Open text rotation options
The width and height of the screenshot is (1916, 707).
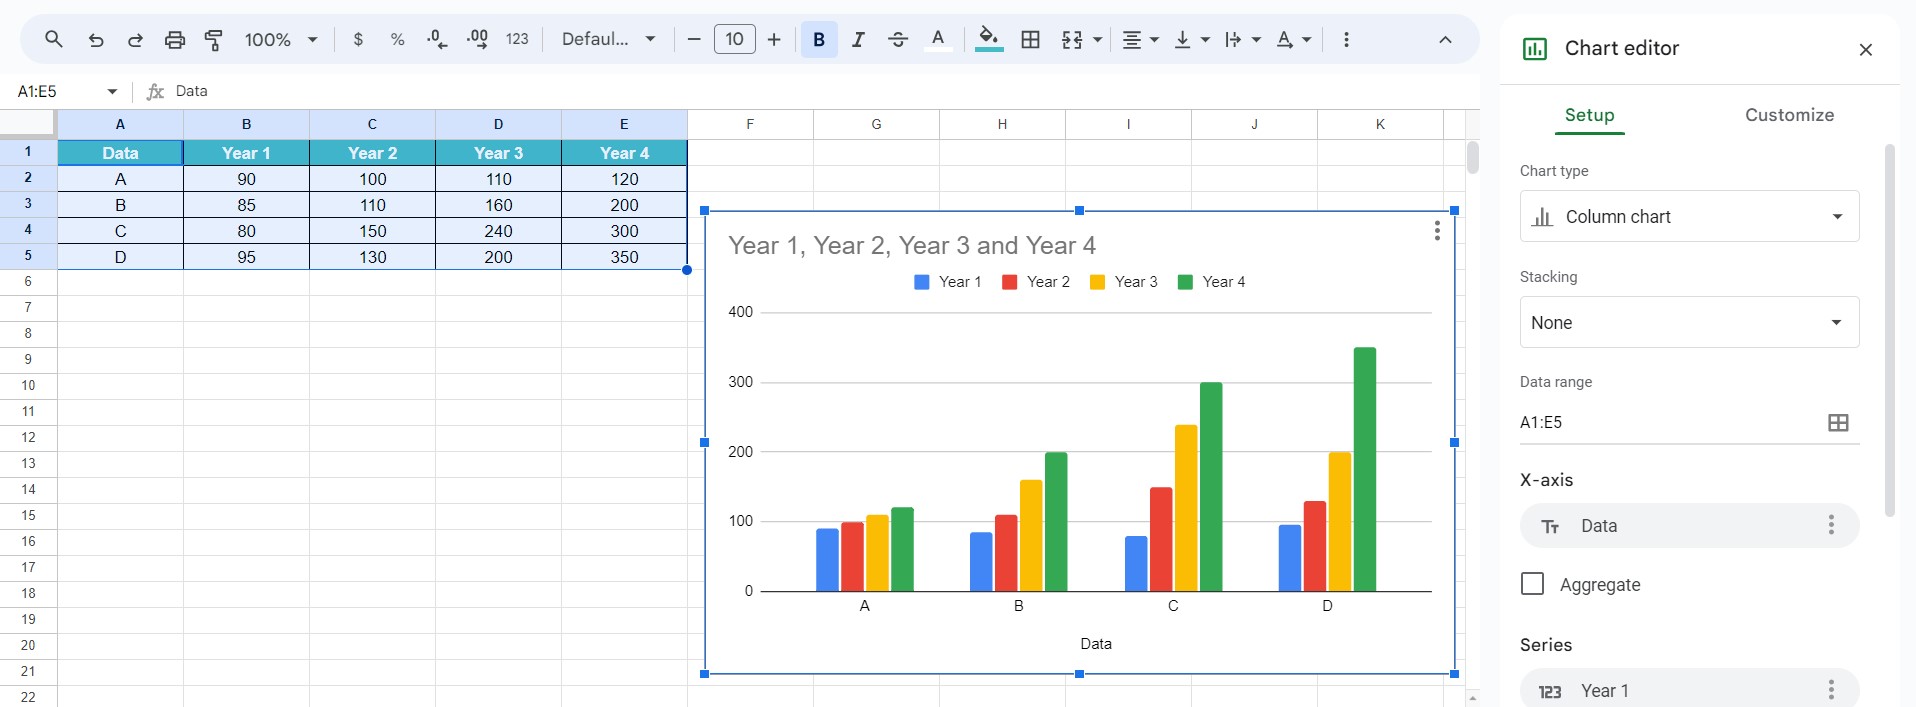coord(1293,40)
